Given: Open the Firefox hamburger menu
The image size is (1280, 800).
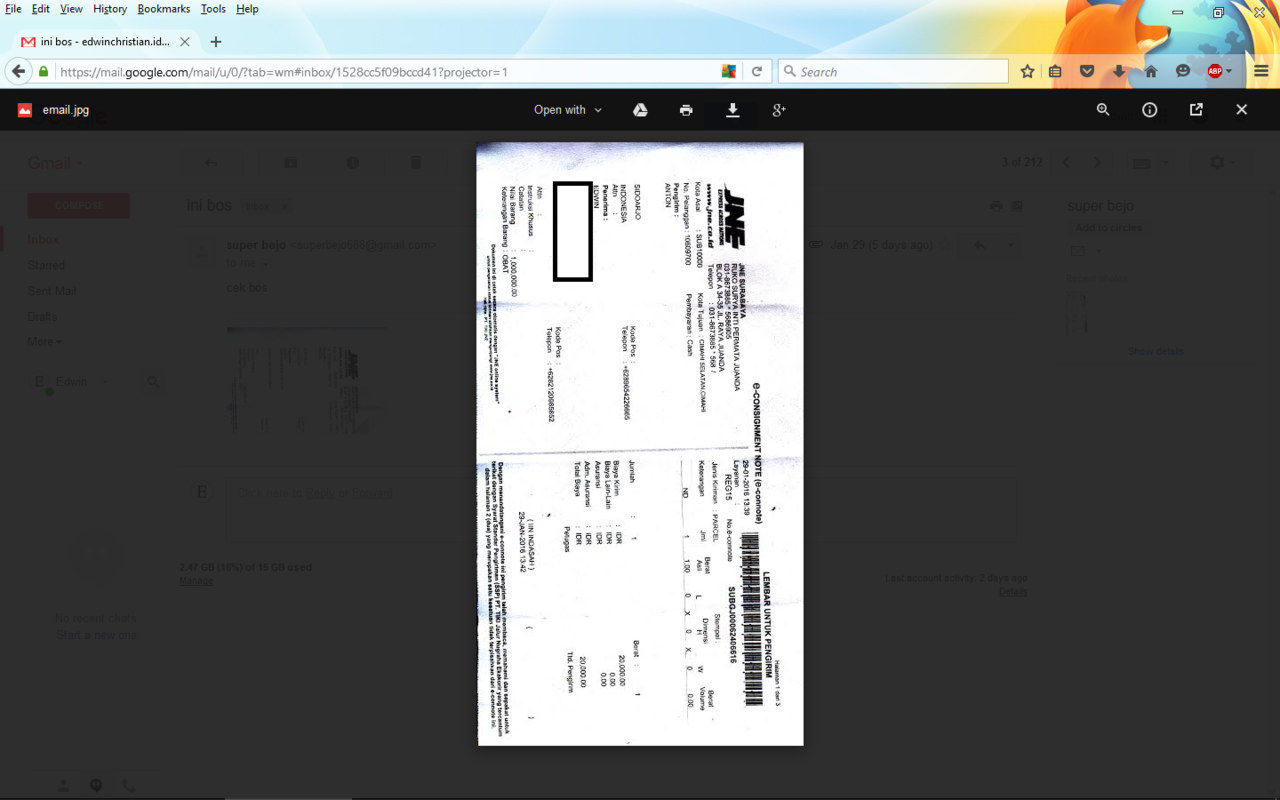Looking at the screenshot, I should click(x=1261, y=72).
